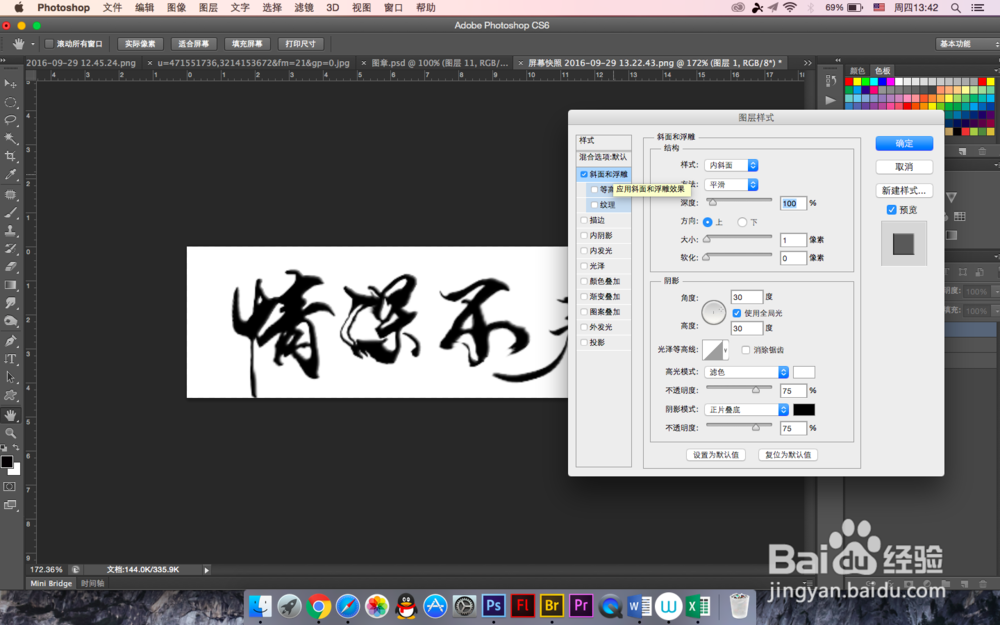Toggle 消除锯齿 checkbox
Image resolution: width=1000 pixels, height=625 pixels.
(x=746, y=349)
